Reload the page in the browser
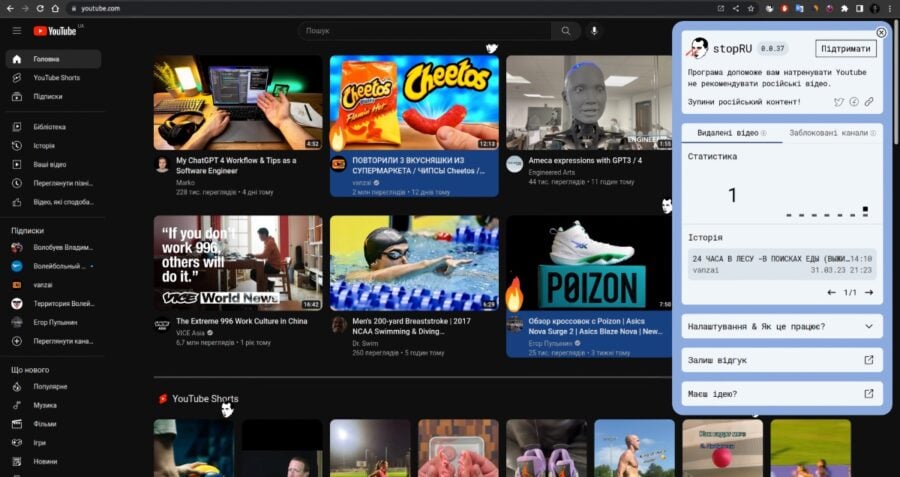900x477 pixels. [40, 9]
